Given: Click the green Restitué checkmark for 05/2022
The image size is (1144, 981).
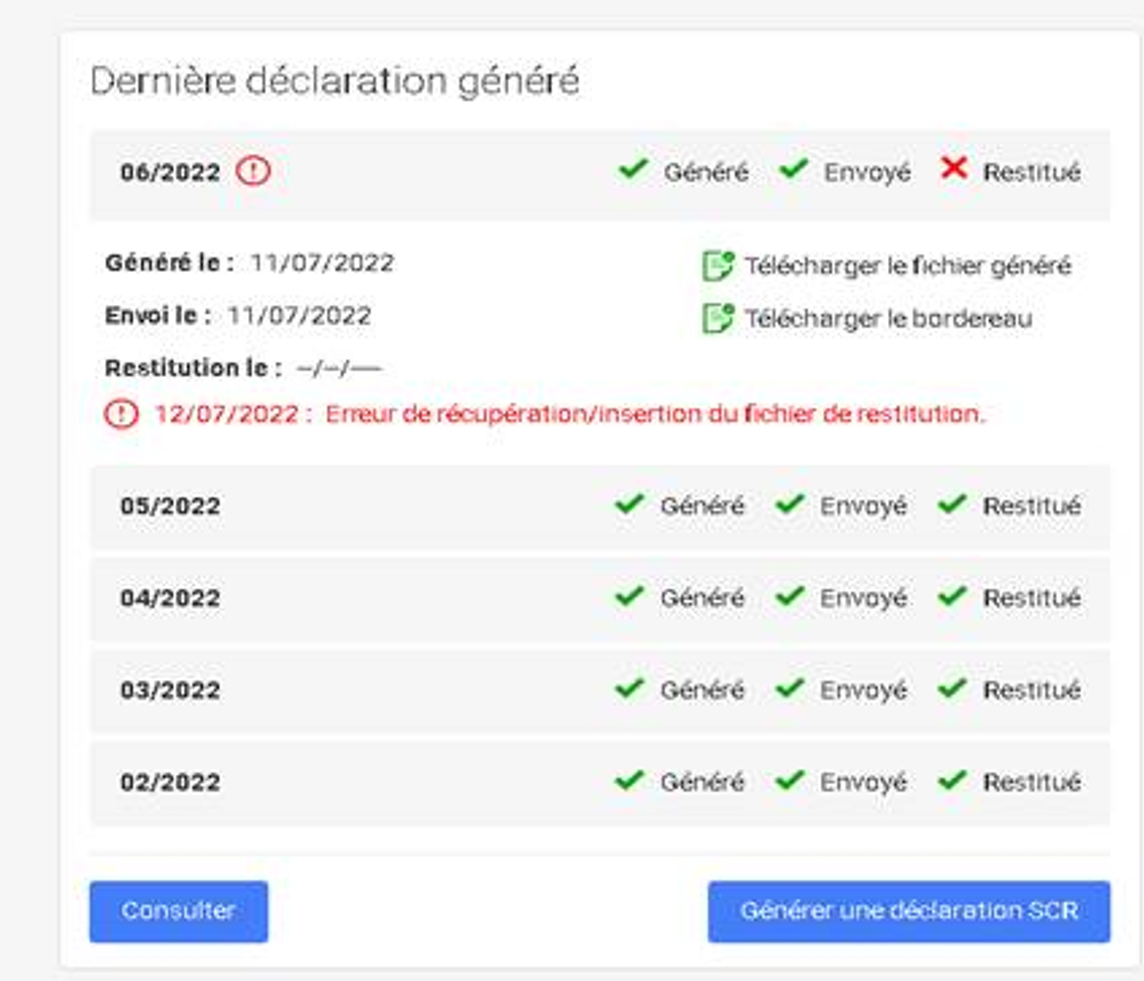Looking at the screenshot, I should coord(952,504).
